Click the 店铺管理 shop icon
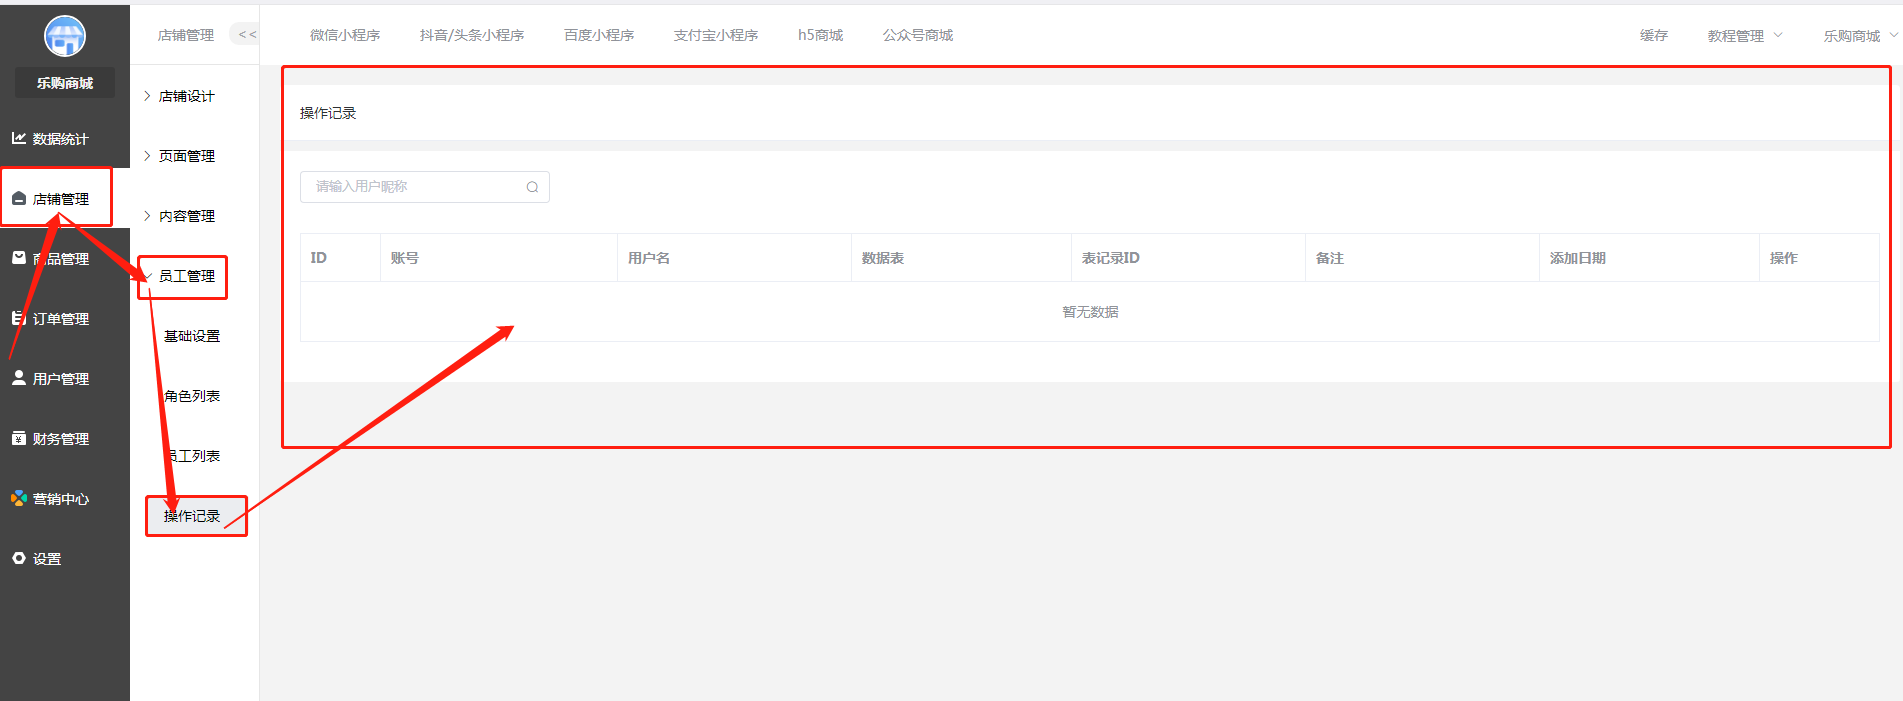This screenshot has height=701, width=1903. [19, 198]
